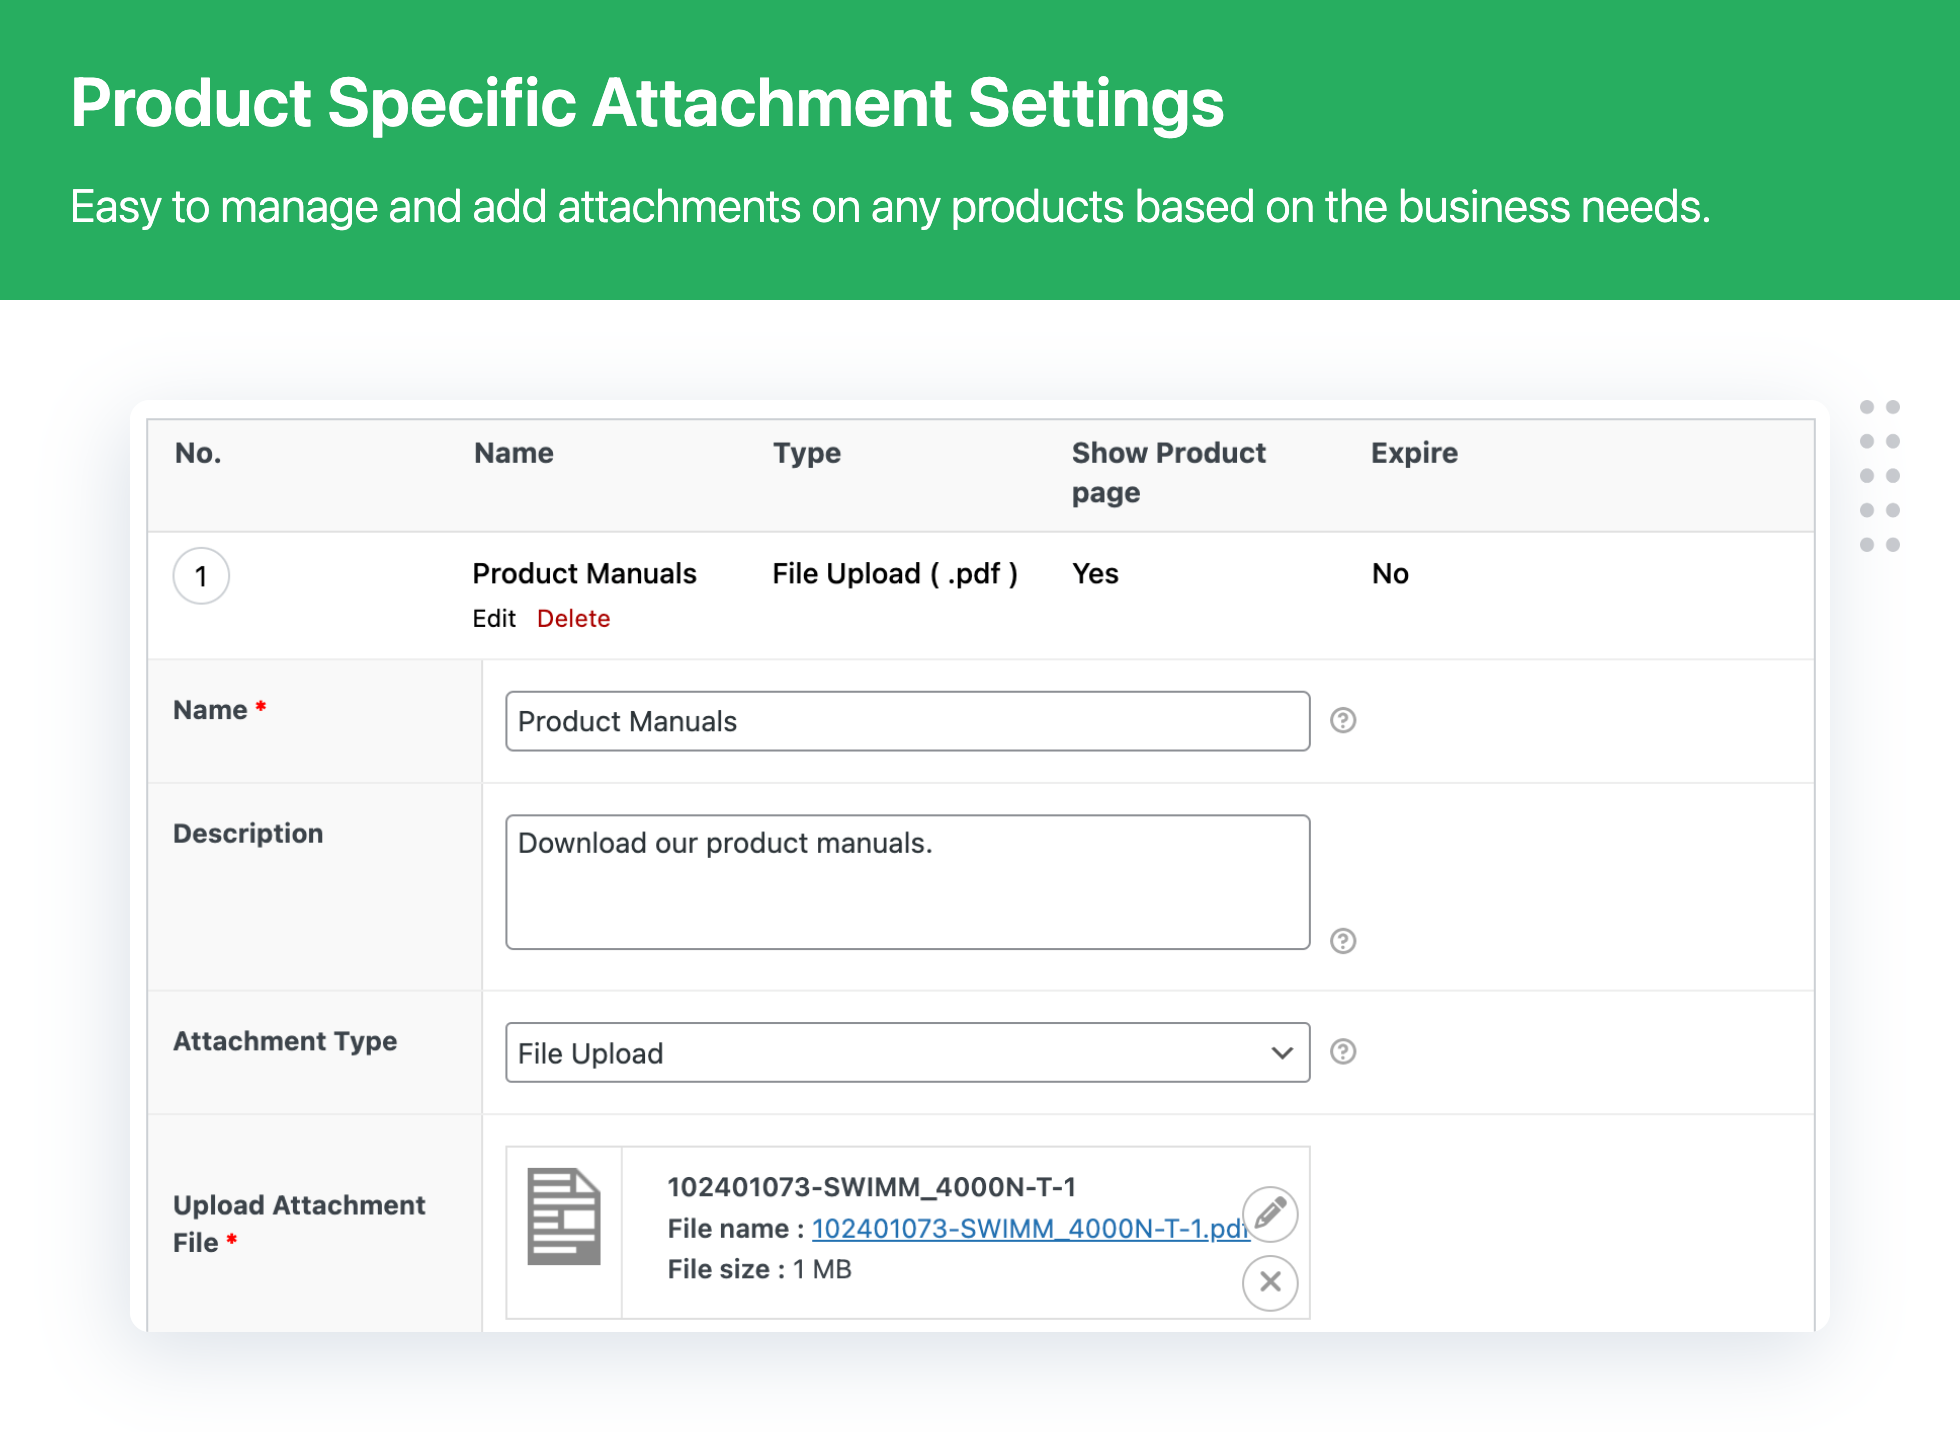Image resolution: width=1960 pixels, height=1432 pixels.
Task: Open the Attachment Type File Upload dropdown
Action: (x=907, y=1052)
